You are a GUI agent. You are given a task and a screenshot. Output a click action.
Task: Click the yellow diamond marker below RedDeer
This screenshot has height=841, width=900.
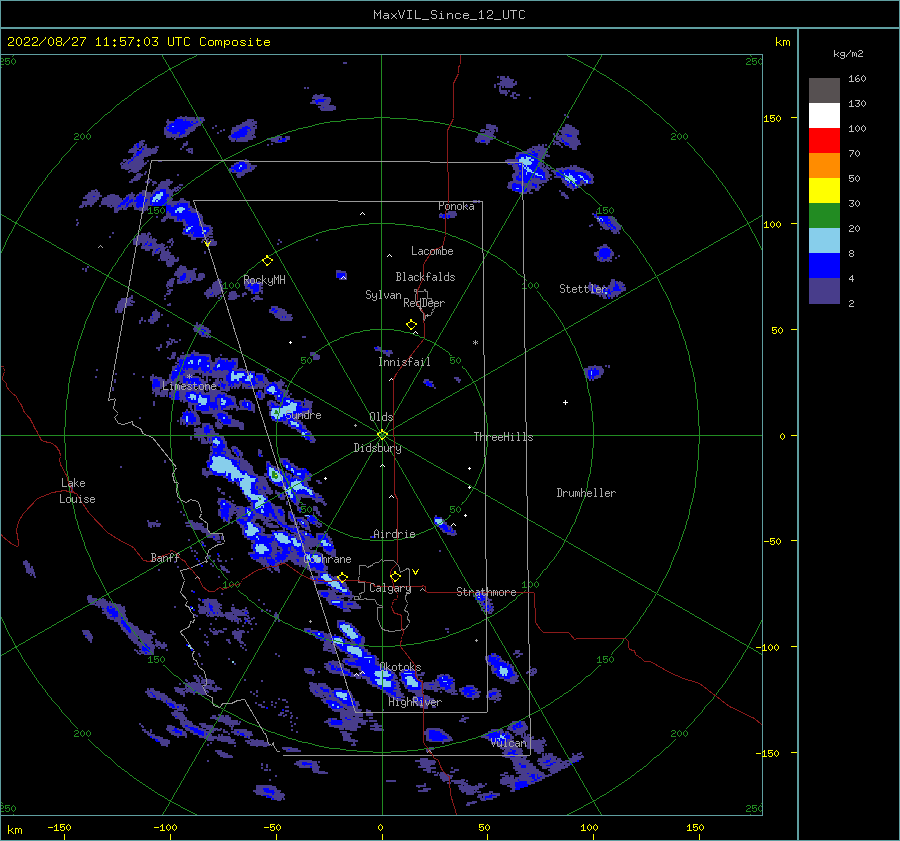[411, 325]
